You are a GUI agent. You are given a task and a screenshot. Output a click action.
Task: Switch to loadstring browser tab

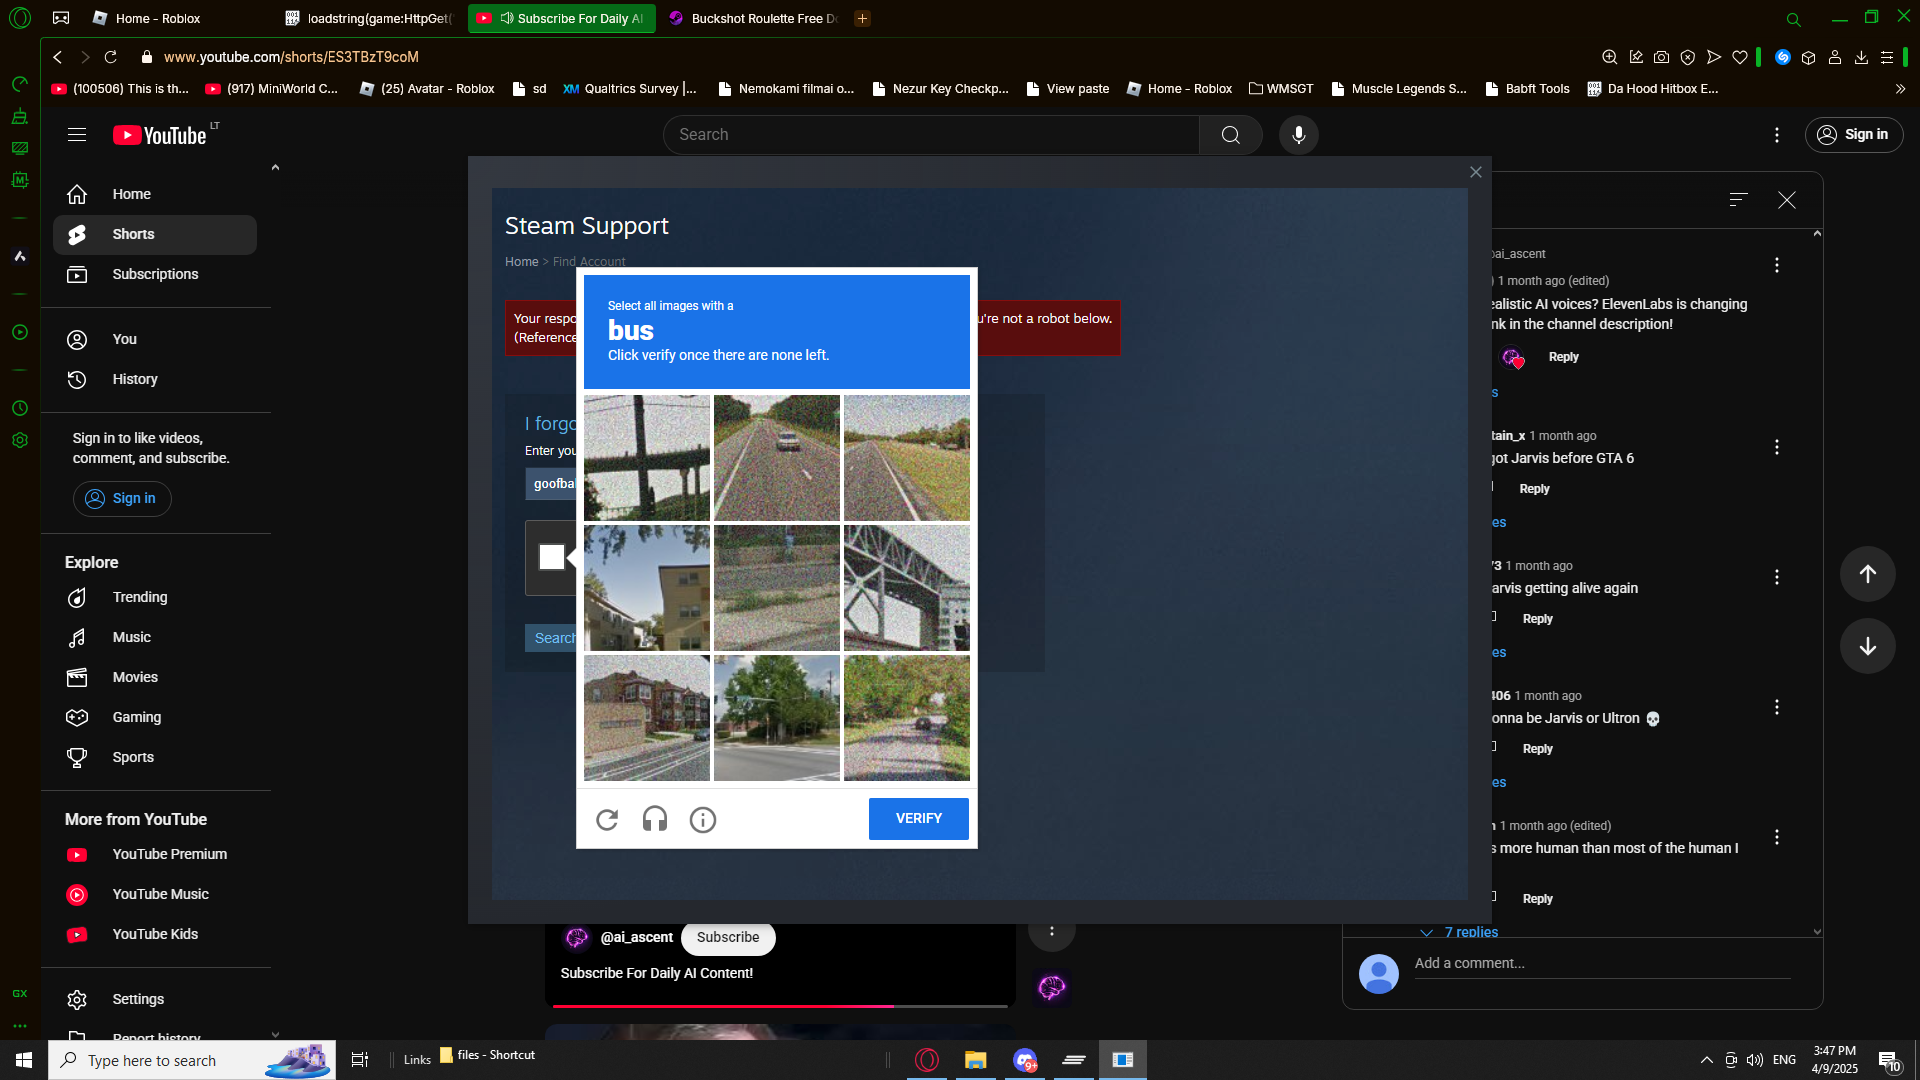(370, 18)
